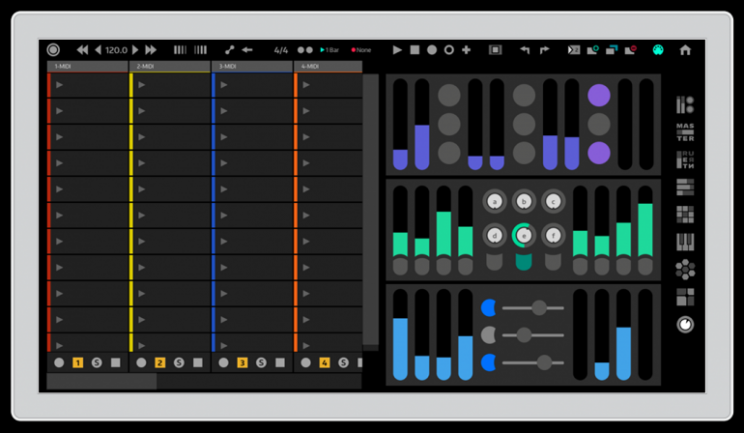Click the double left rewind arrows

pyautogui.click(x=83, y=50)
